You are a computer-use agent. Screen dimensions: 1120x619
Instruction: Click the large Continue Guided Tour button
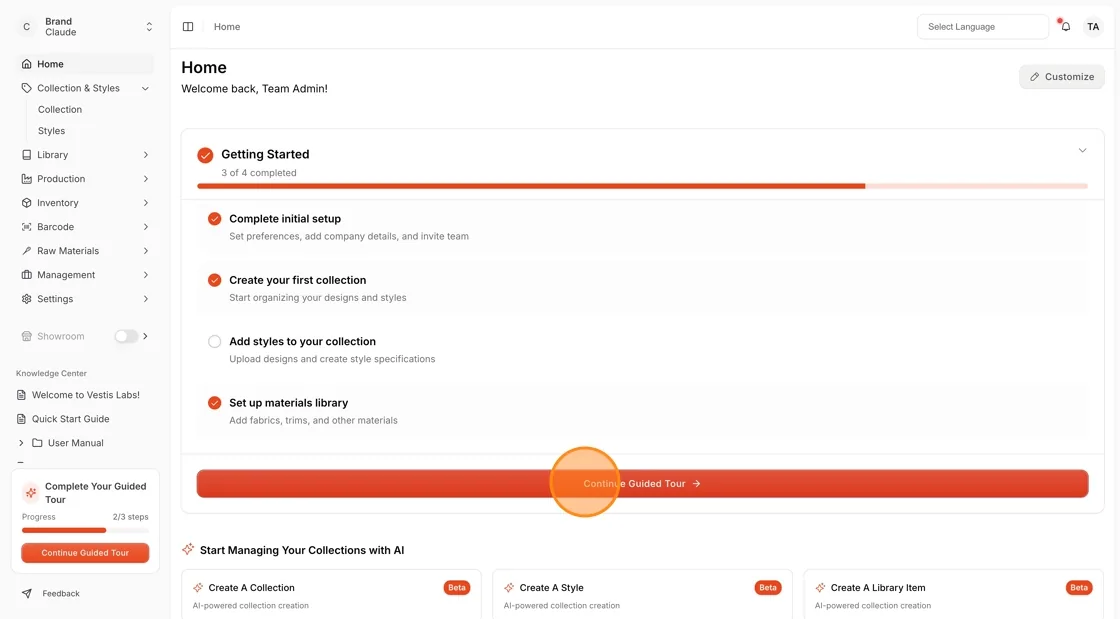pyautogui.click(x=642, y=483)
